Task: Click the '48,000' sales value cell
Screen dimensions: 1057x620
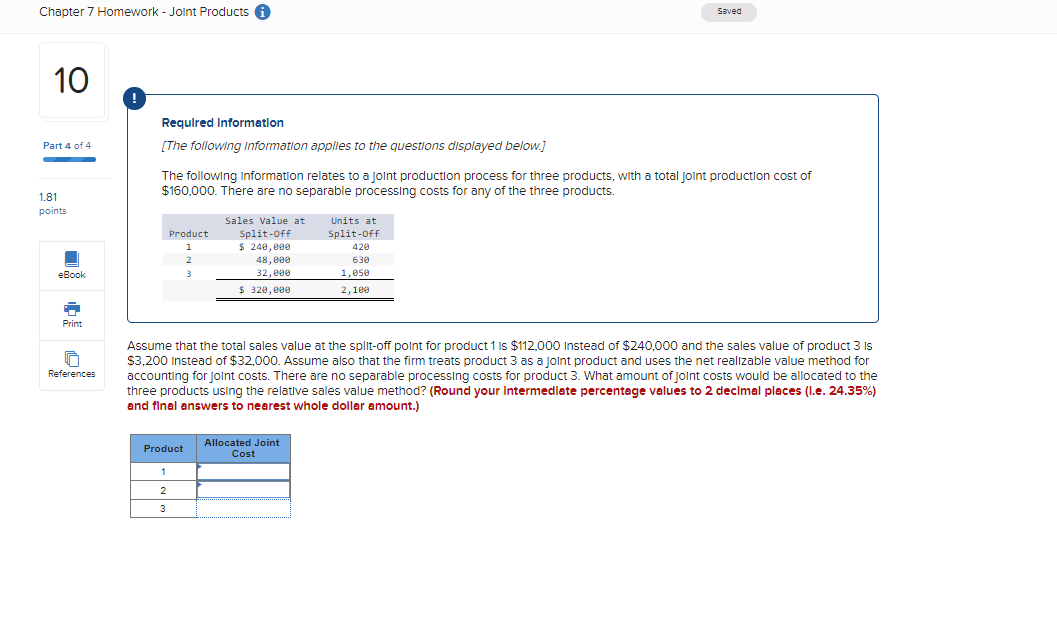Action: 273,259
